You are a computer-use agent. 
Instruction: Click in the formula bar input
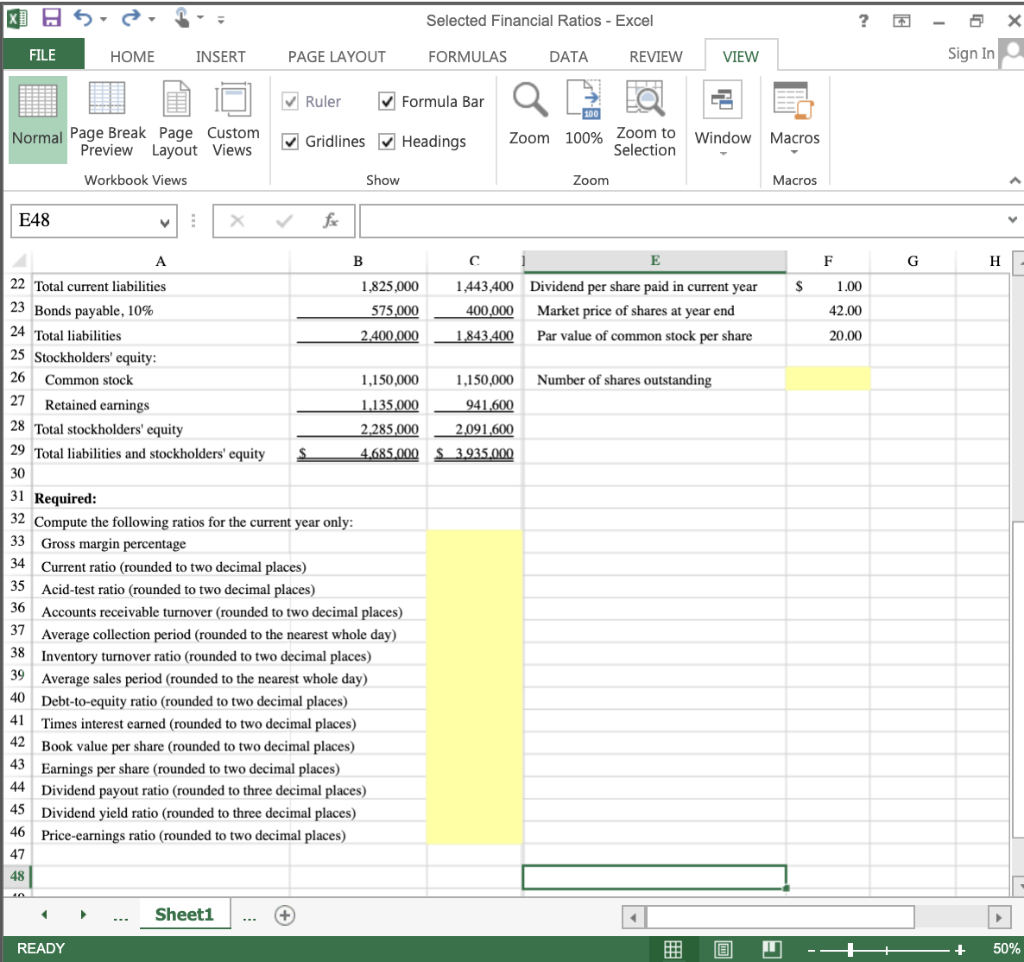pyautogui.click(x=682, y=221)
